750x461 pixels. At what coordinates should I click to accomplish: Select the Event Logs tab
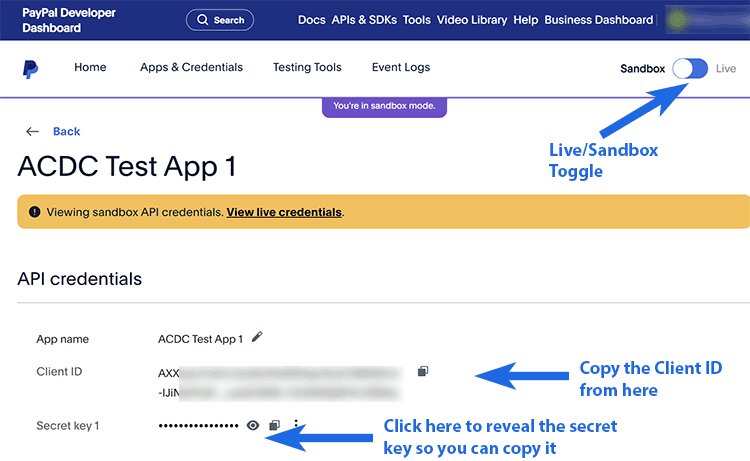click(401, 67)
